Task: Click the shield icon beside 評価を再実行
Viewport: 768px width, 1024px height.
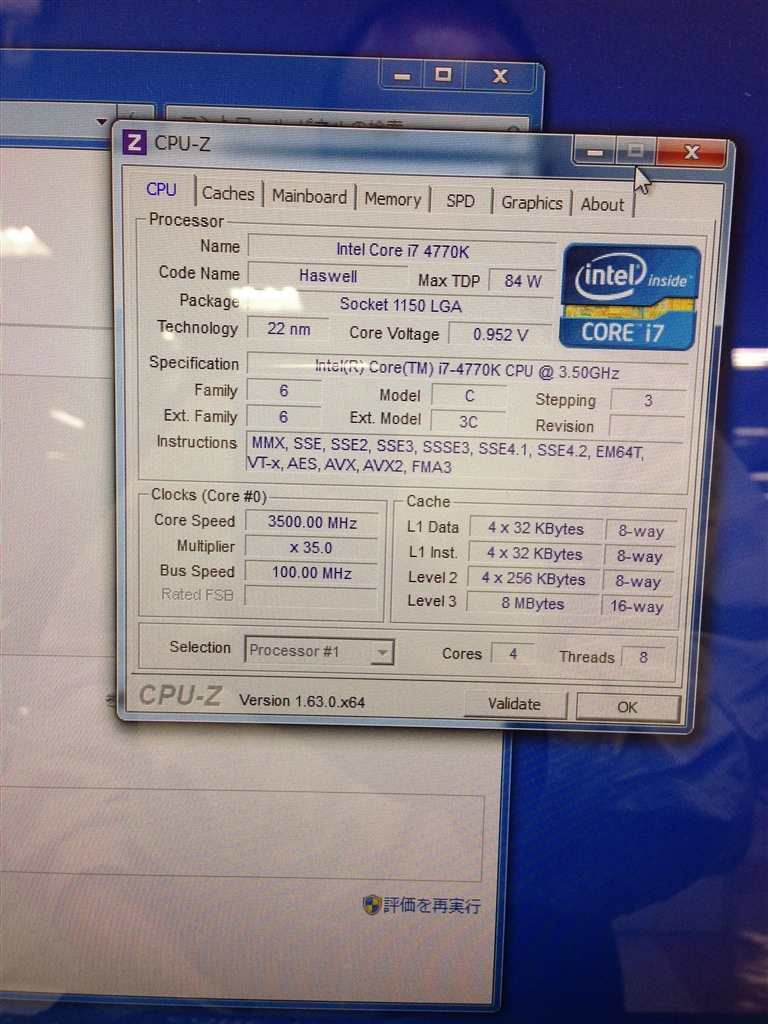Action: tap(372, 904)
